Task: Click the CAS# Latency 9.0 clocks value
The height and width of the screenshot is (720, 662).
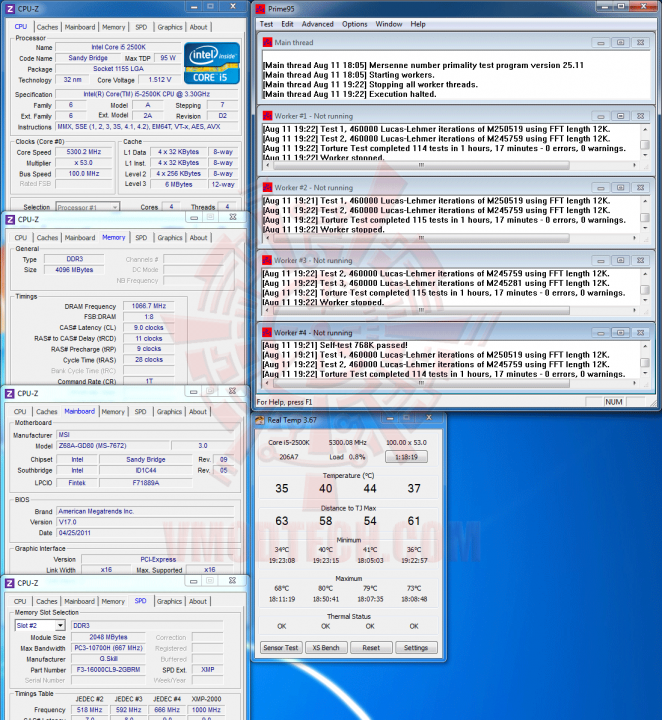Action: 149,327
